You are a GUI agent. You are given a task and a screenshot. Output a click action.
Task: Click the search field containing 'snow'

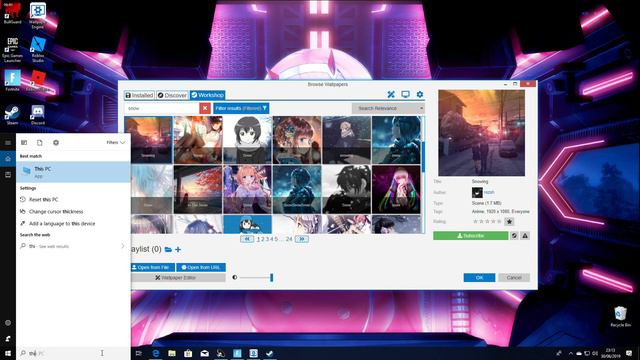[x=162, y=108]
